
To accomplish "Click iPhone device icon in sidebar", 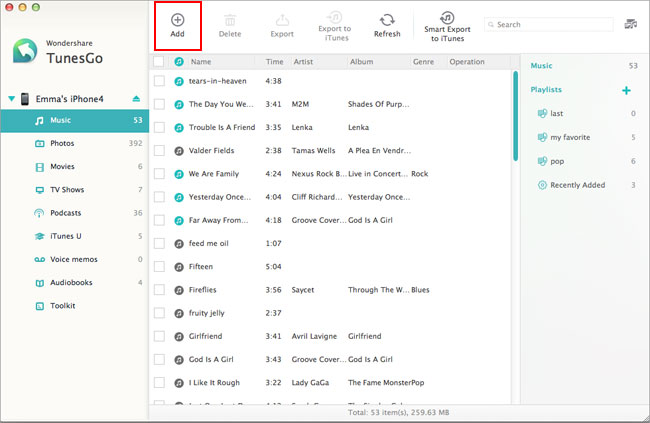I will point(25,99).
